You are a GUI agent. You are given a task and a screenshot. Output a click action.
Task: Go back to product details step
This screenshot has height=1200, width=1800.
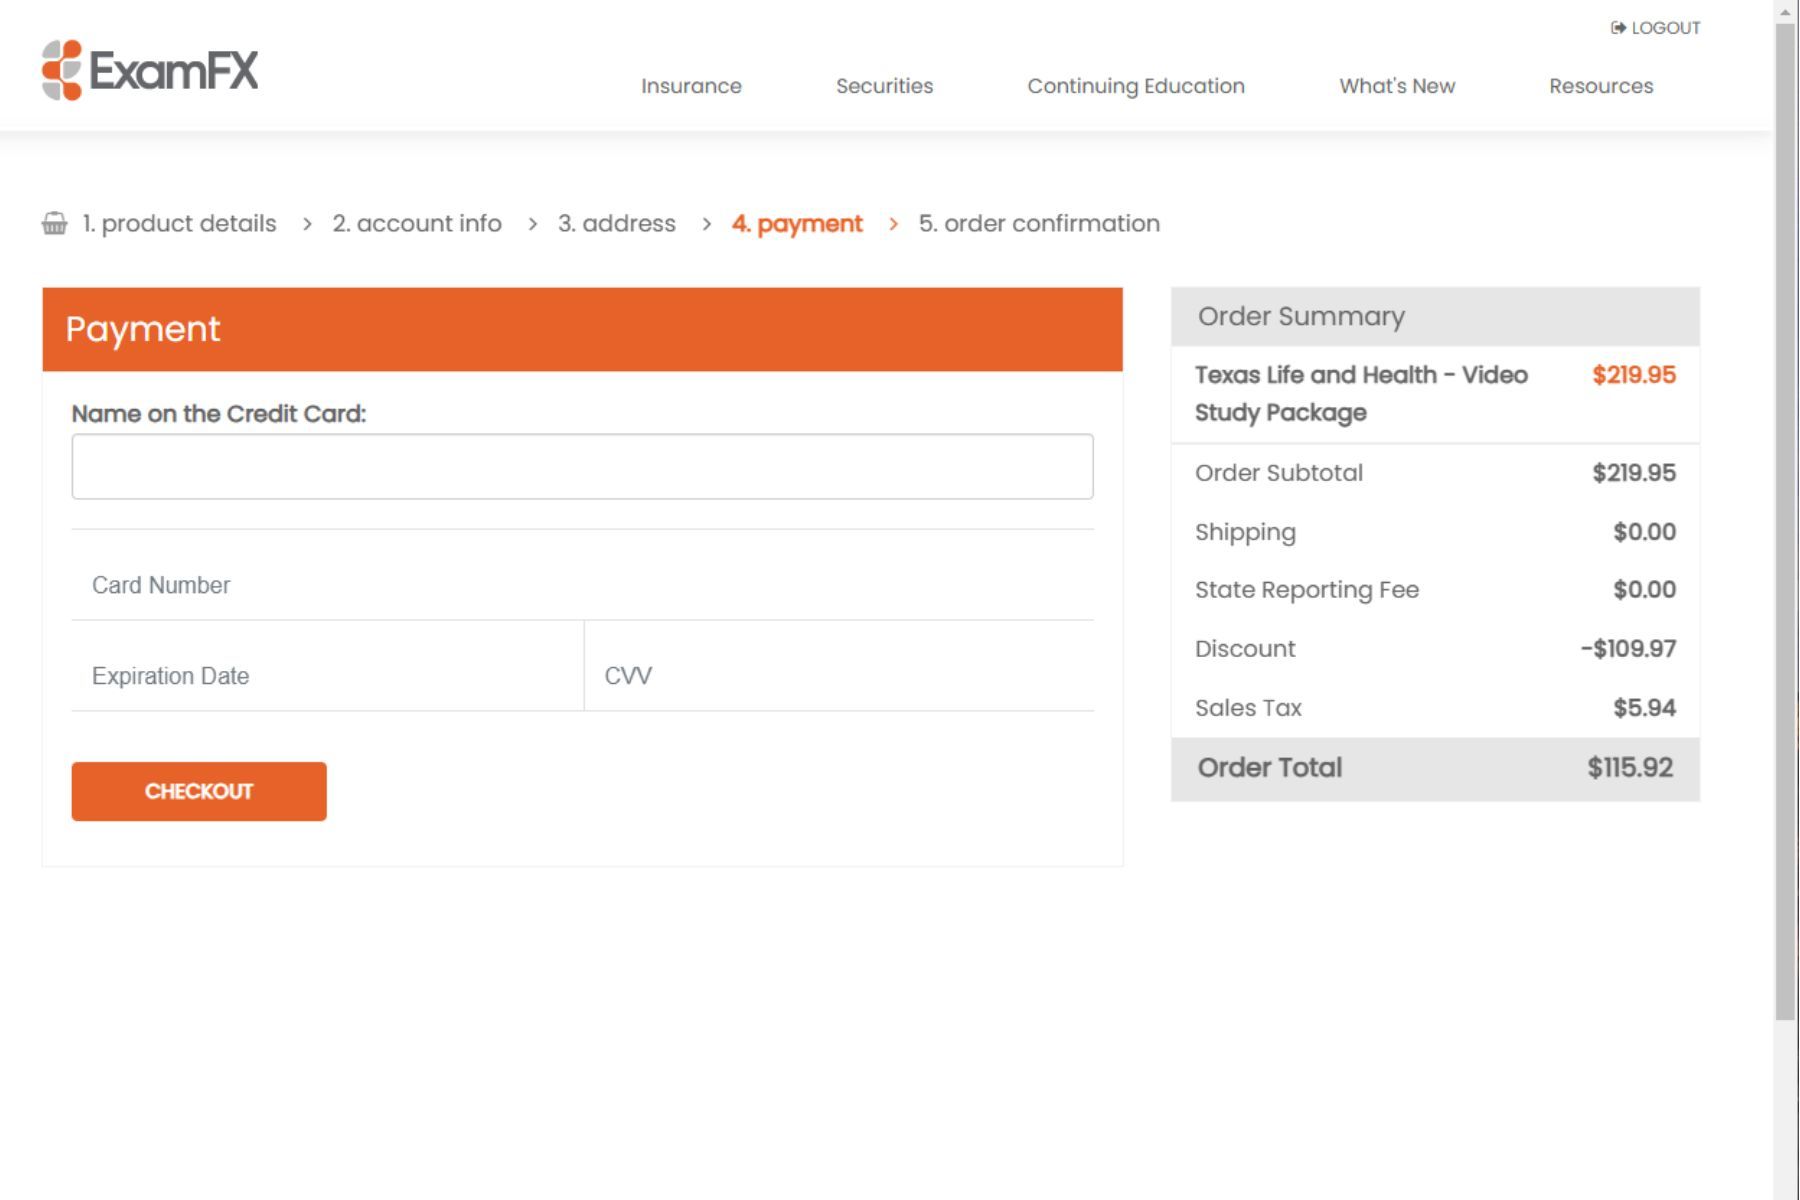179,223
